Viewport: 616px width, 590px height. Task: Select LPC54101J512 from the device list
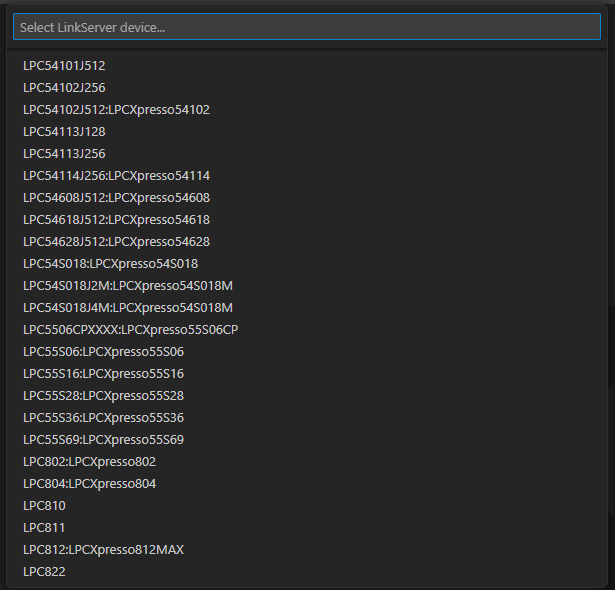65,66
